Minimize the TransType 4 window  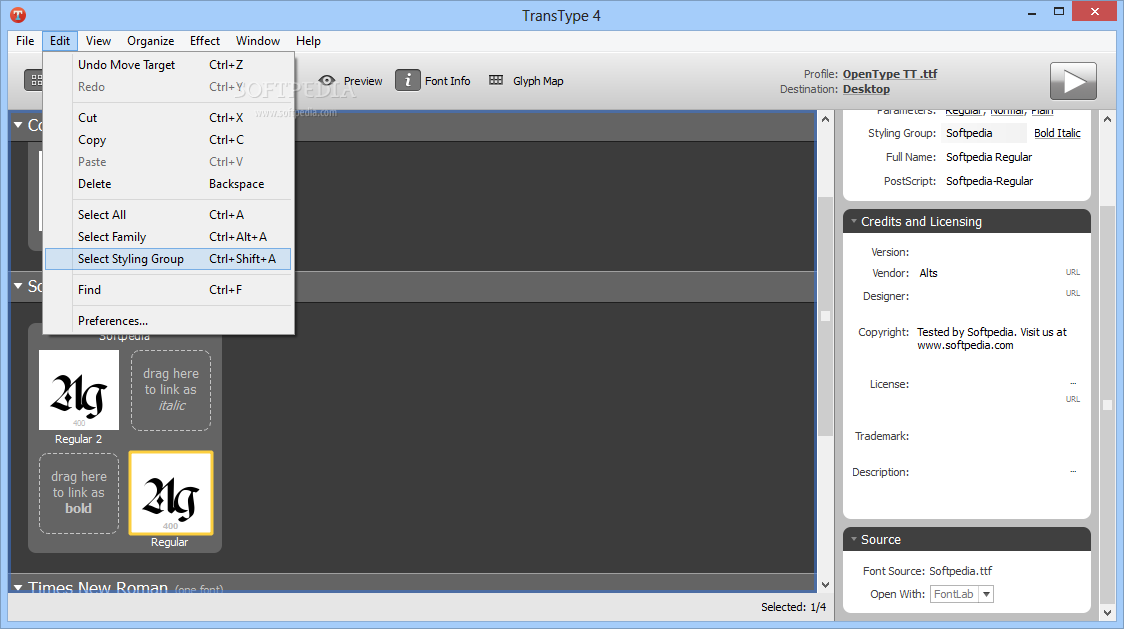point(1032,12)
